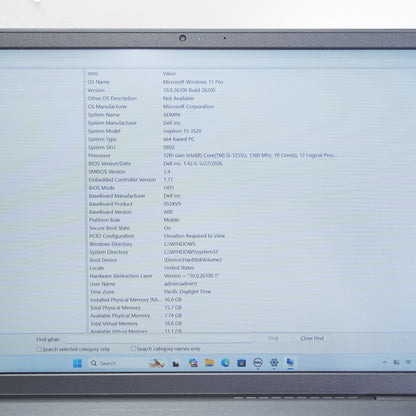Screen dimensions: 416x416
Task: Click the Item column header
Action: [123, 73]
